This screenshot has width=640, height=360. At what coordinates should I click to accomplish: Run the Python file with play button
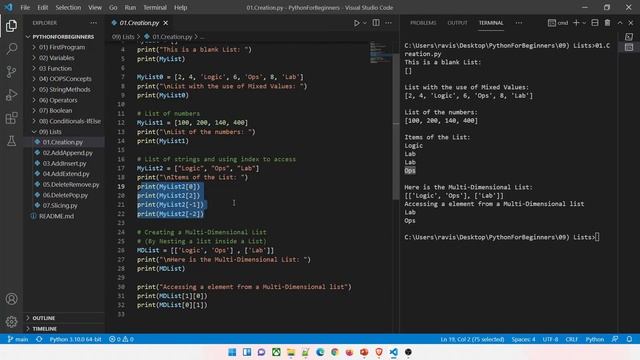click(356, 23)
